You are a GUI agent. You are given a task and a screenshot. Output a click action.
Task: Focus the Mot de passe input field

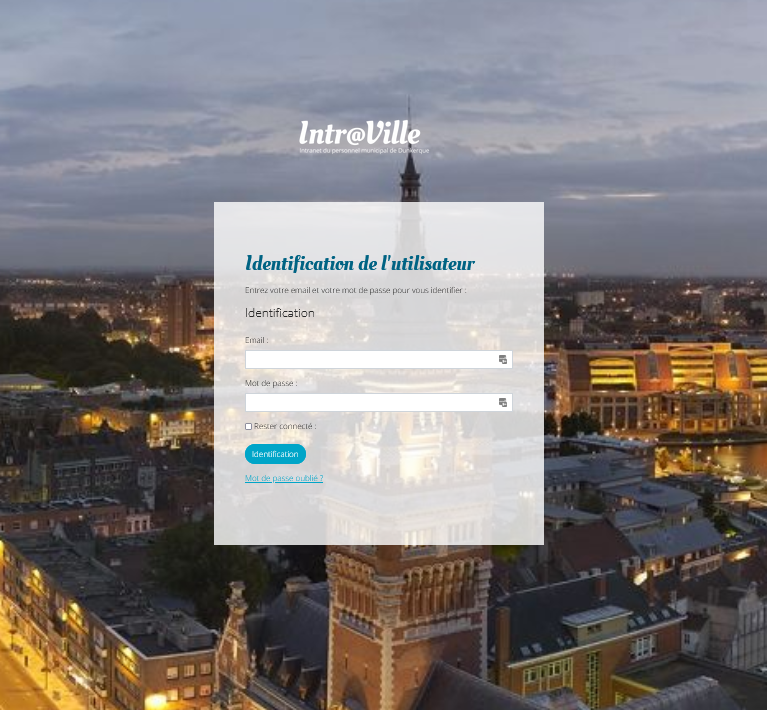[378, 403]
